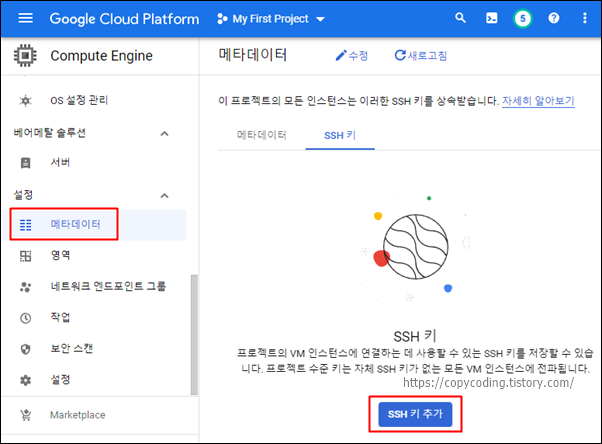
Task: Open 영역 in the sidebar
Action: tap(60, 255)
